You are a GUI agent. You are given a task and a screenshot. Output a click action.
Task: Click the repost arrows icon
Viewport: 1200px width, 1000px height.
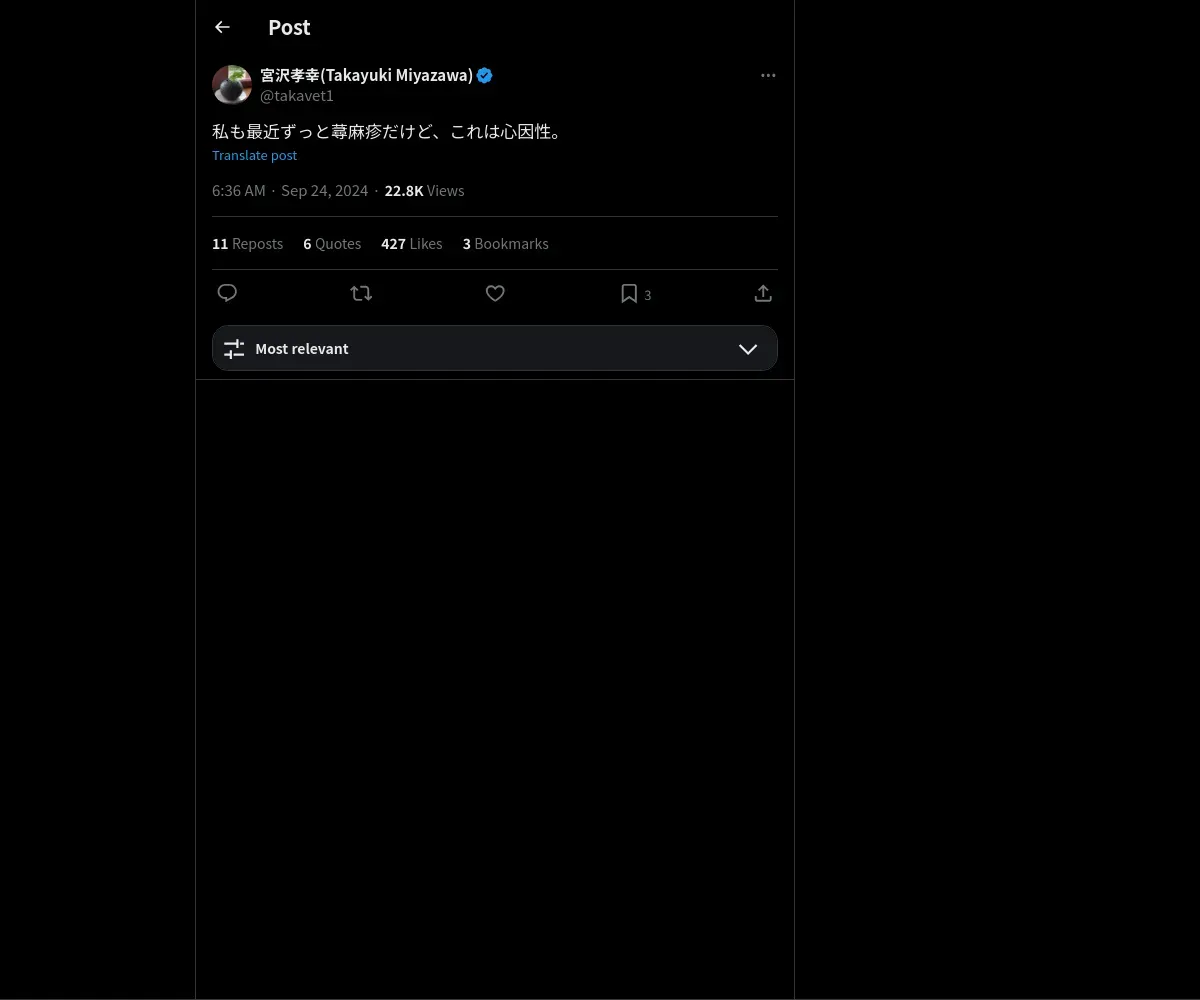pyautogui.click(x=361, y=293)
